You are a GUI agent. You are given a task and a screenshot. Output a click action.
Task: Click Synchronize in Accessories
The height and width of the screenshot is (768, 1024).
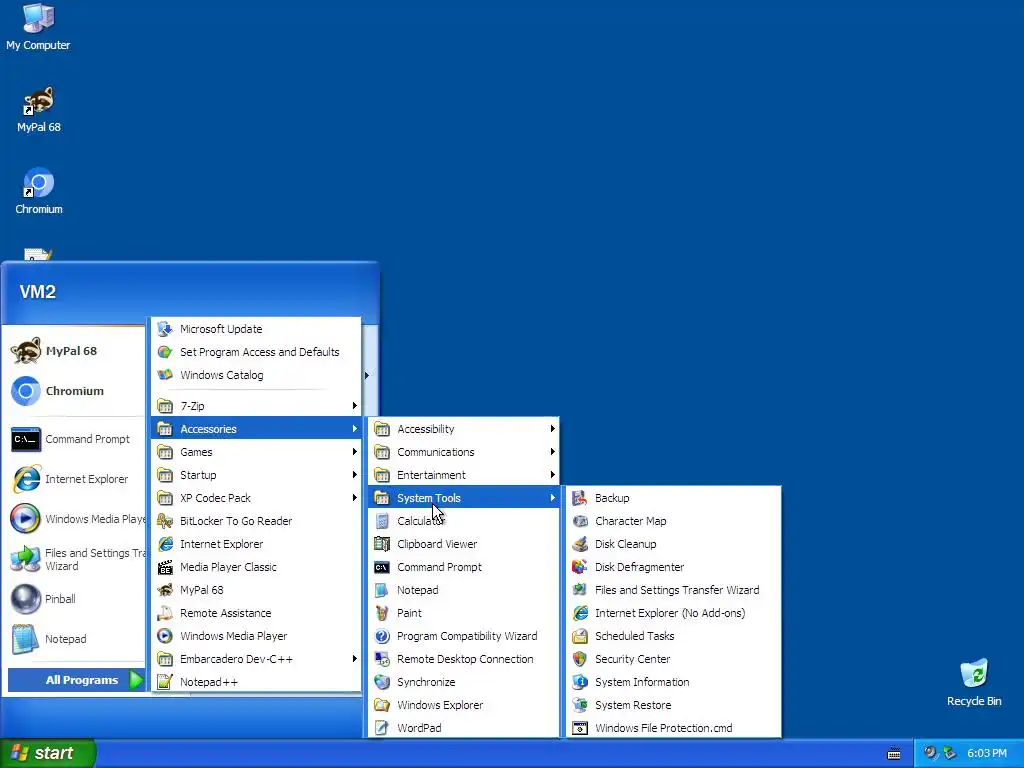pos(464,682)
